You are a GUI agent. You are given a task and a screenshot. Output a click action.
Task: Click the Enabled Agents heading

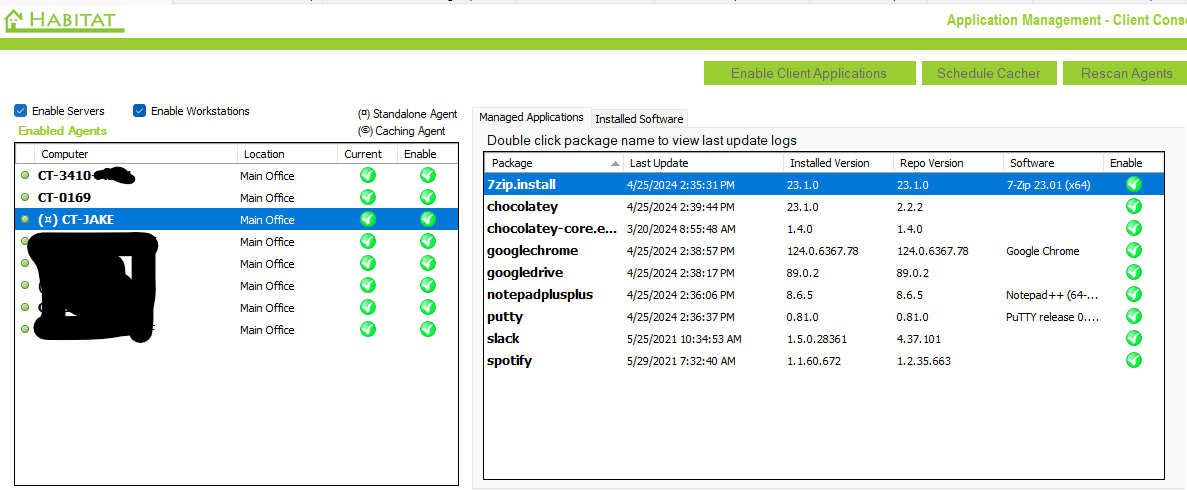[x=63, y=130]
